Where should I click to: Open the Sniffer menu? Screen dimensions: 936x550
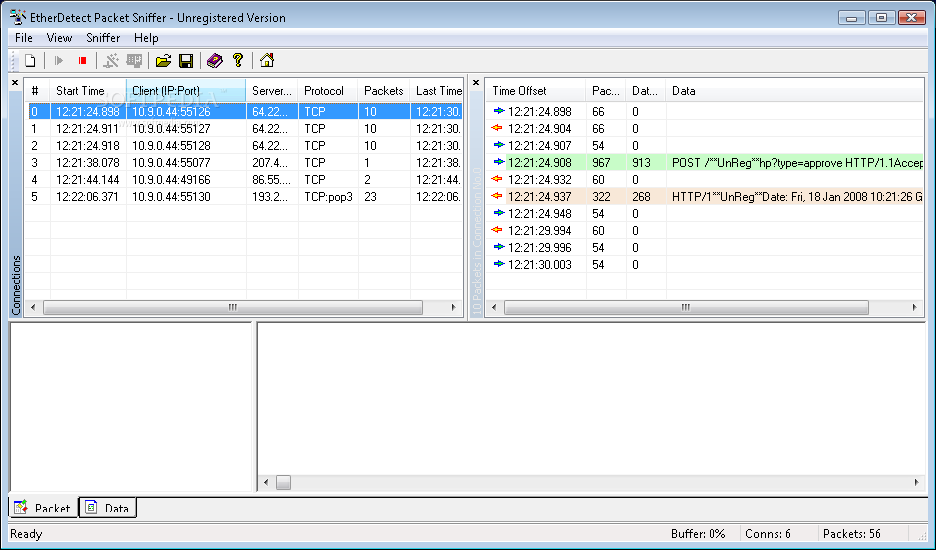[x=103, y=38]
